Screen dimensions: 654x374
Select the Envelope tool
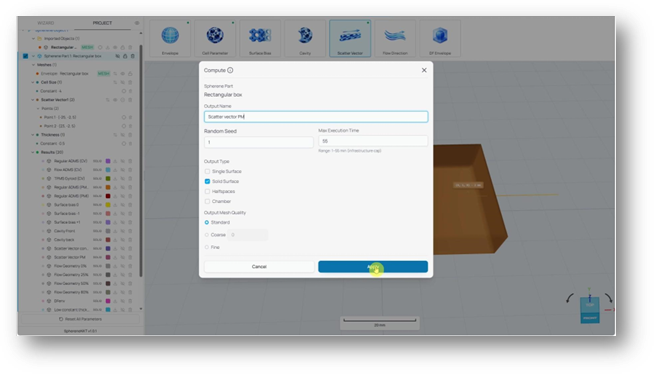click(170, 38)
